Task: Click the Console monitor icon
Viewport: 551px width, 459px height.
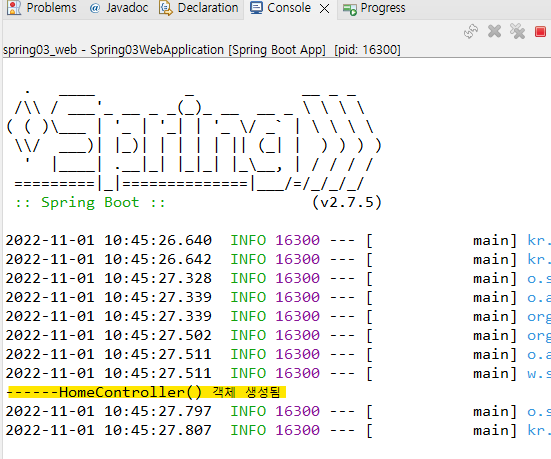Action: pyautogui.click(x=256, y=8)
